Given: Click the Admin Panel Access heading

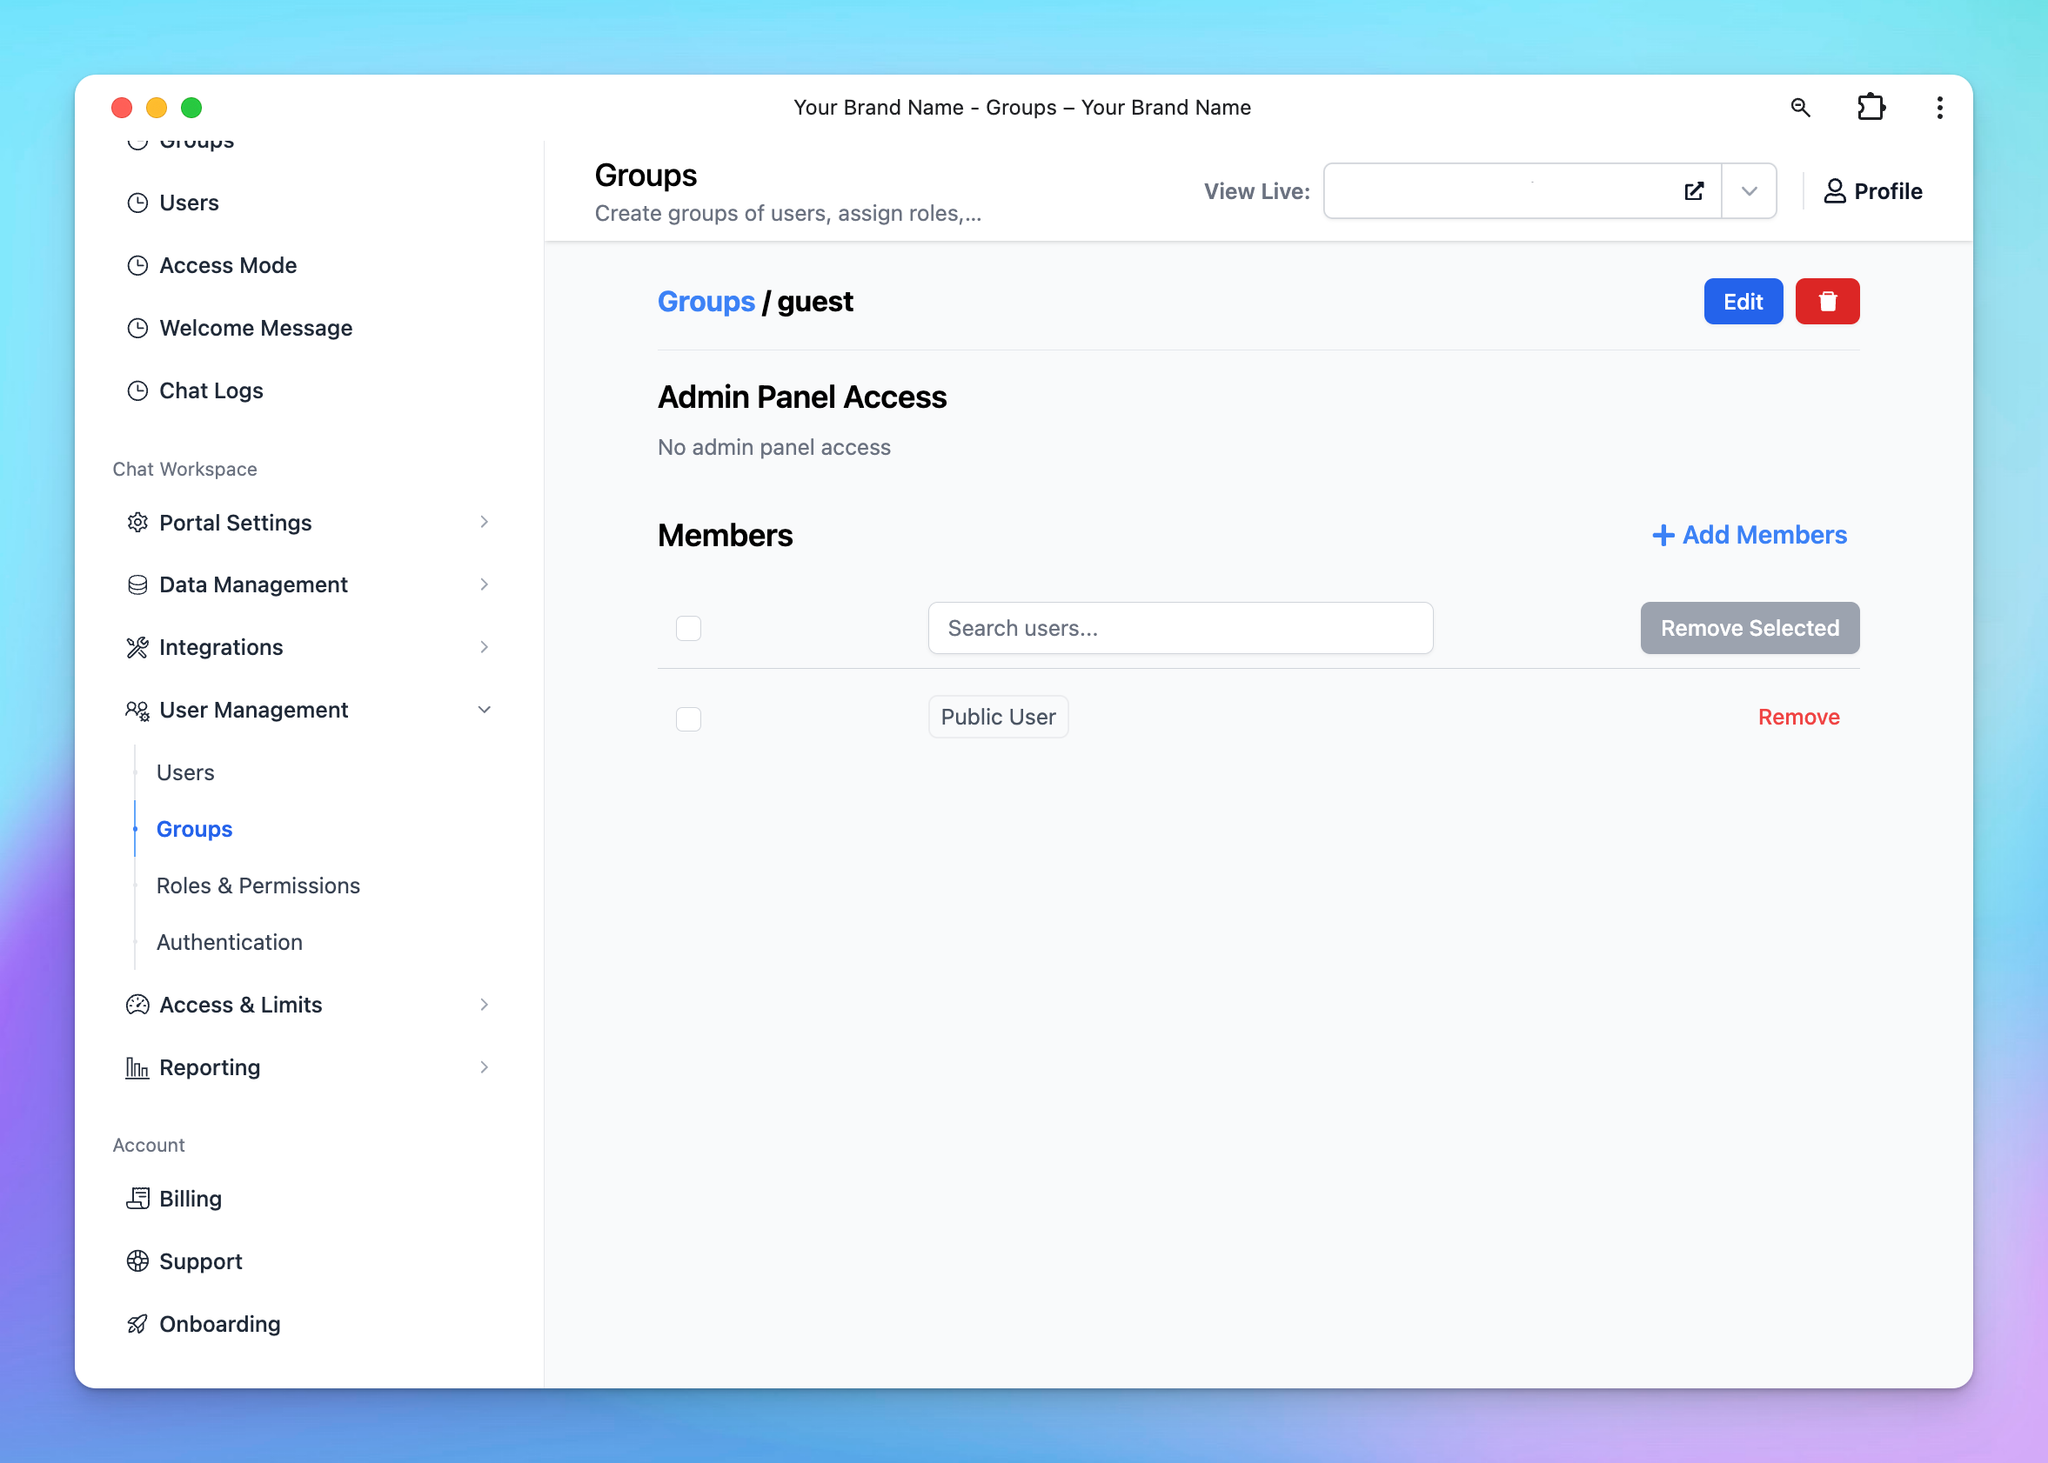Looking at the screenshot, I should point(802,397).
